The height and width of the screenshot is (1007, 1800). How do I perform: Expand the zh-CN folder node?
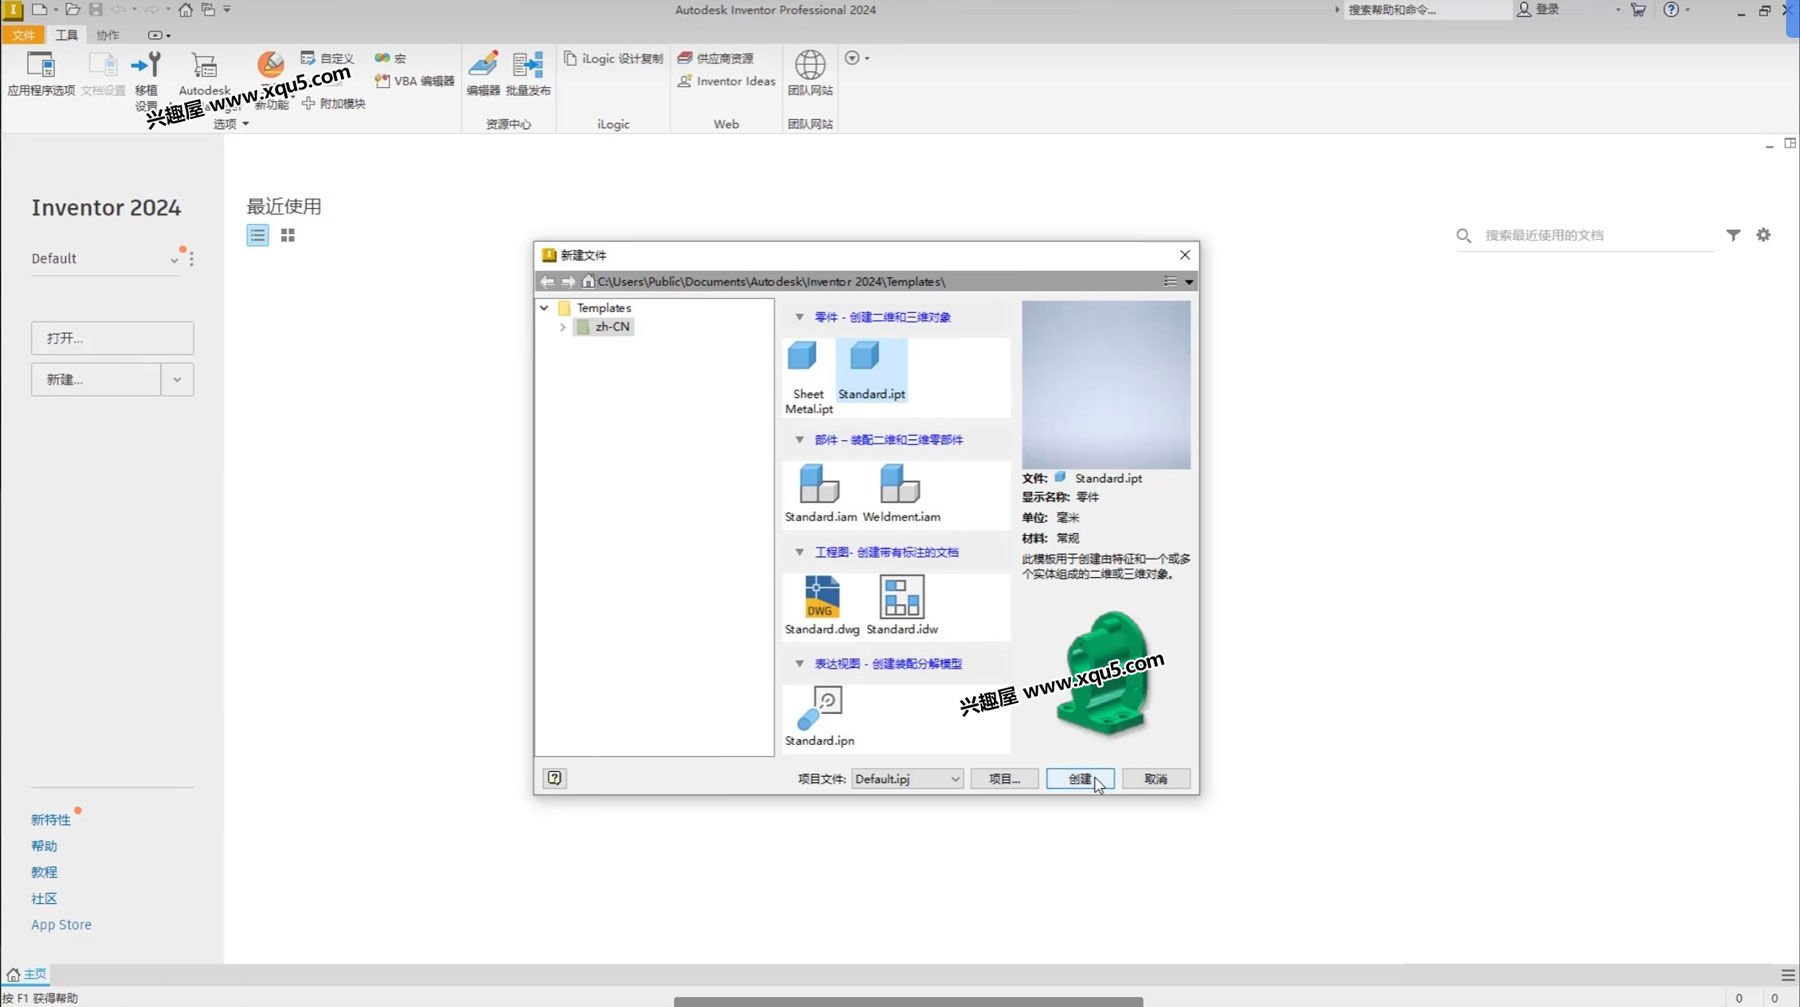(563, 327)
